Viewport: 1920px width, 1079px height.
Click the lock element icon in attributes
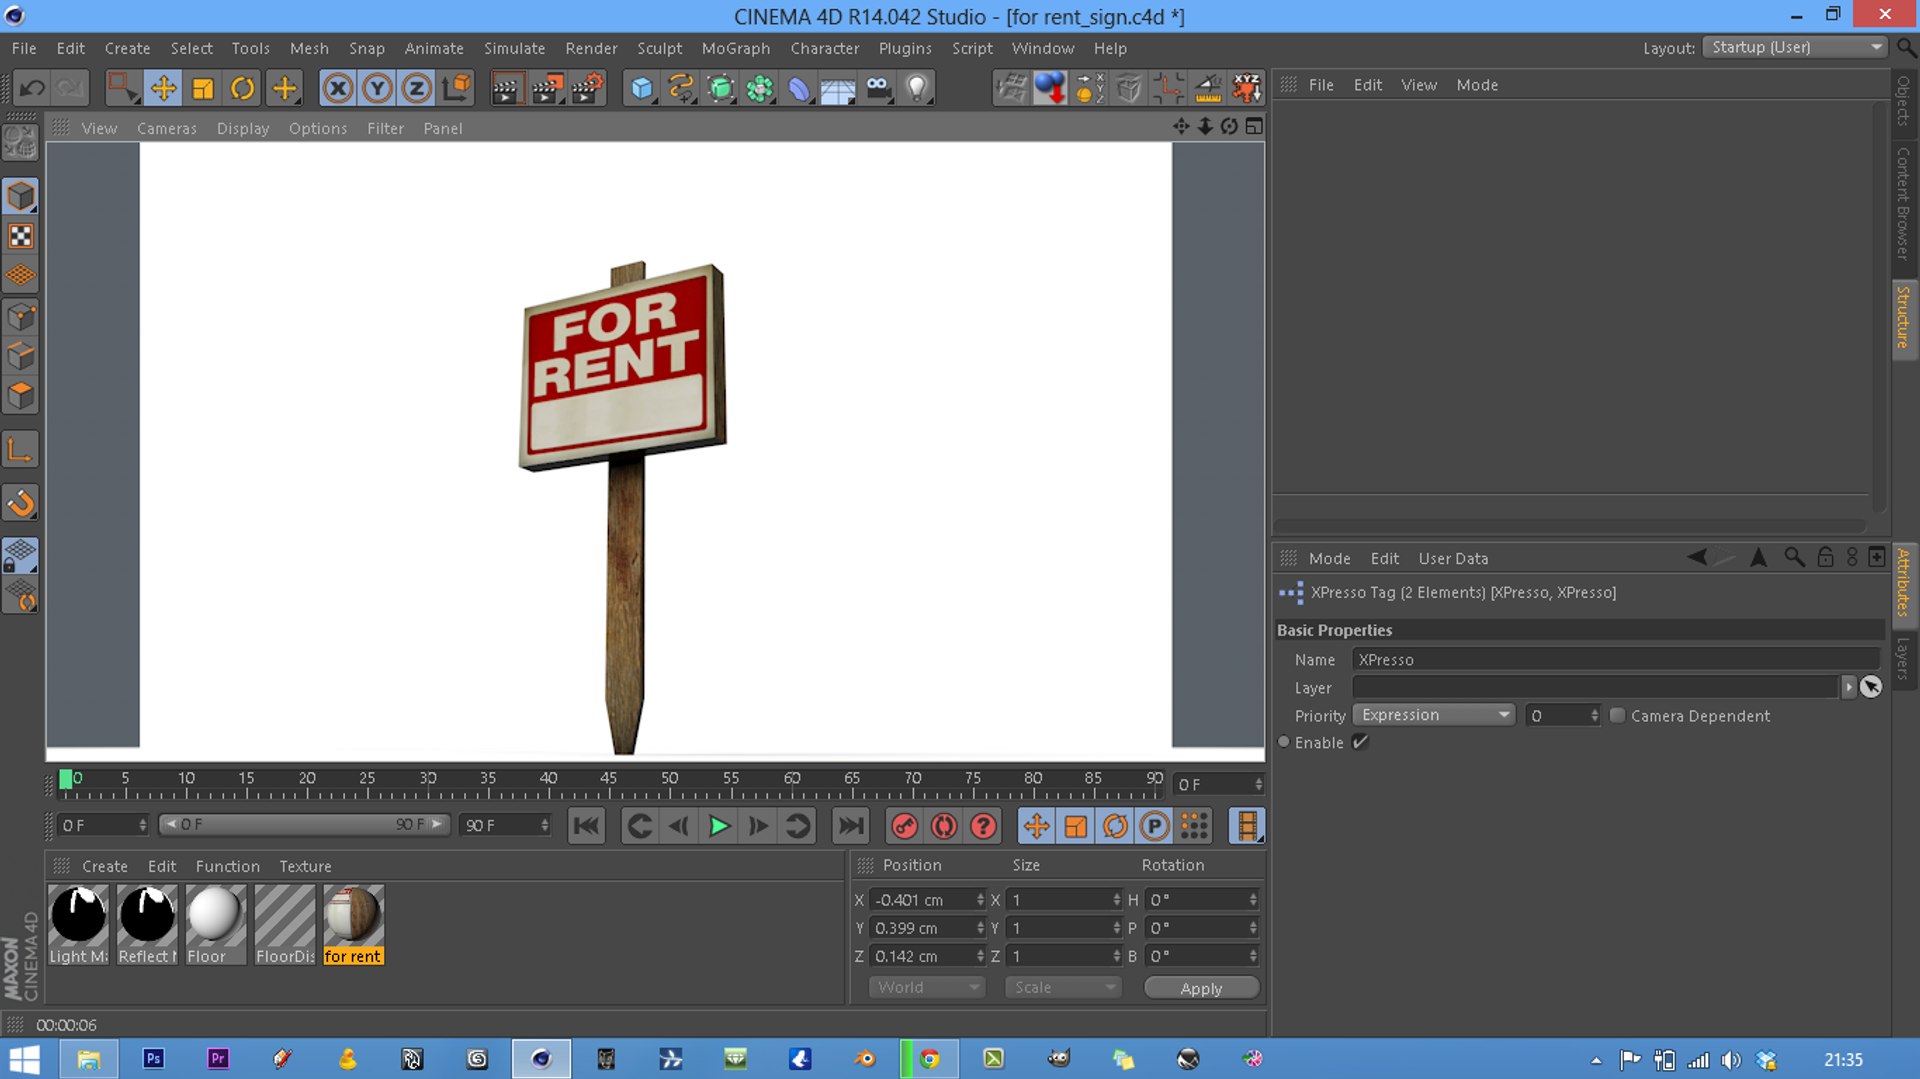click(1825, 558)
